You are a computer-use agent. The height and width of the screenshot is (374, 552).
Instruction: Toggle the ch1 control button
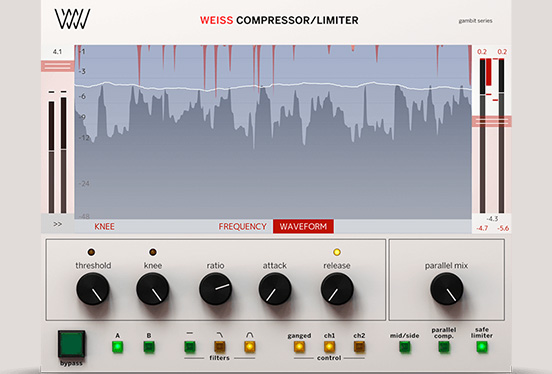tap(330, 347)
